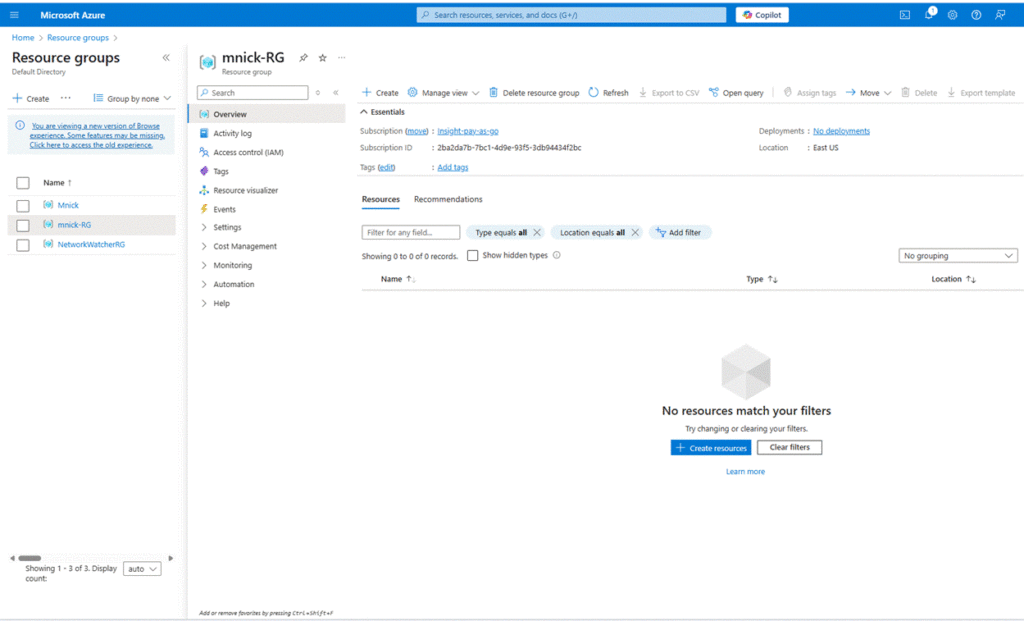This screenshot has width=1024, height=621.
Task: Open the help question mark icon
Action: point(976,15)
